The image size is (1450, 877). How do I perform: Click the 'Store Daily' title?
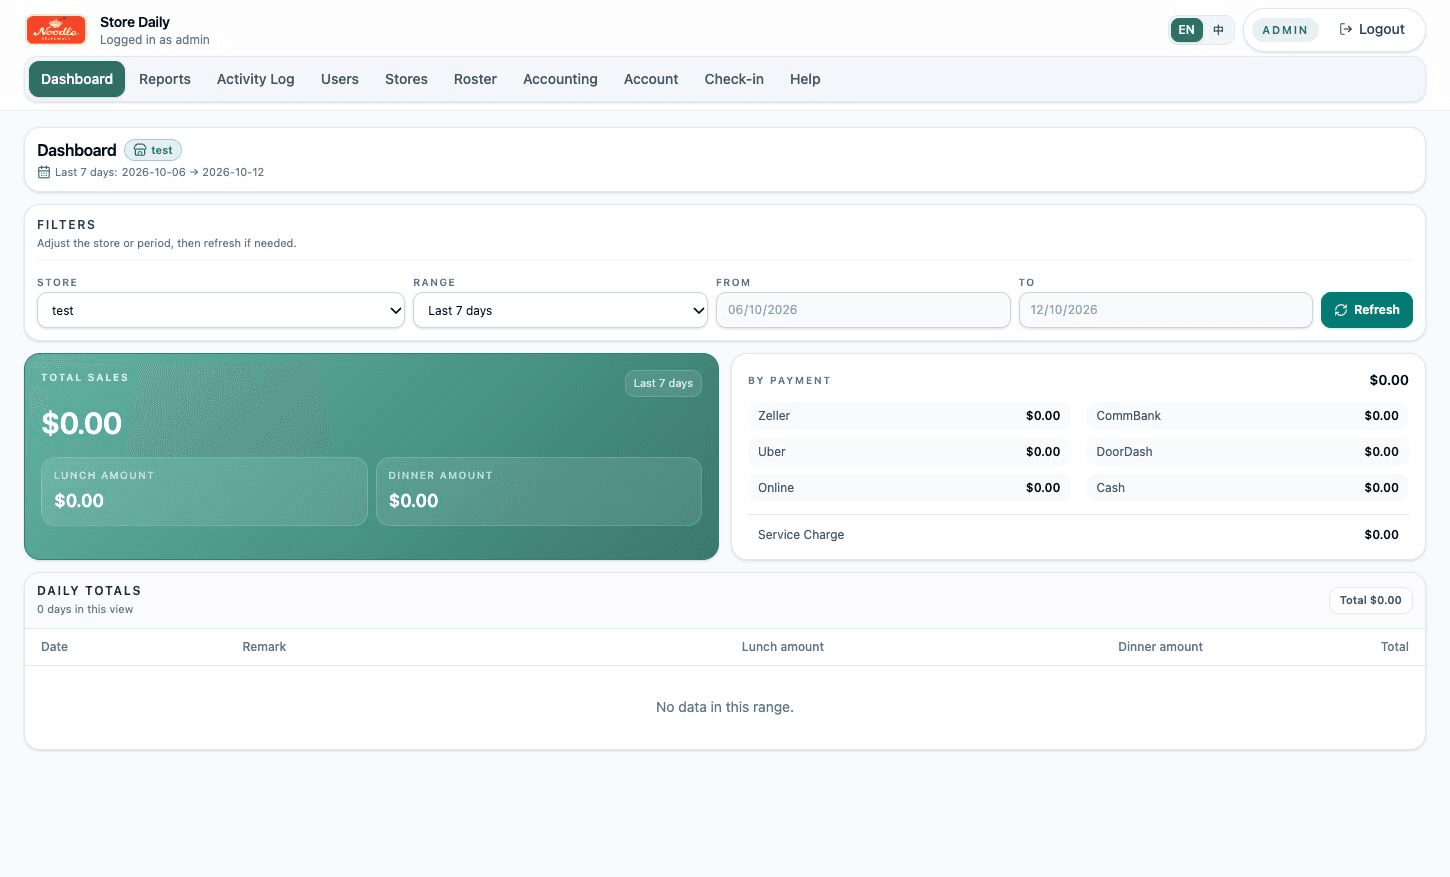pyautogui.click(x=135, y=22)
